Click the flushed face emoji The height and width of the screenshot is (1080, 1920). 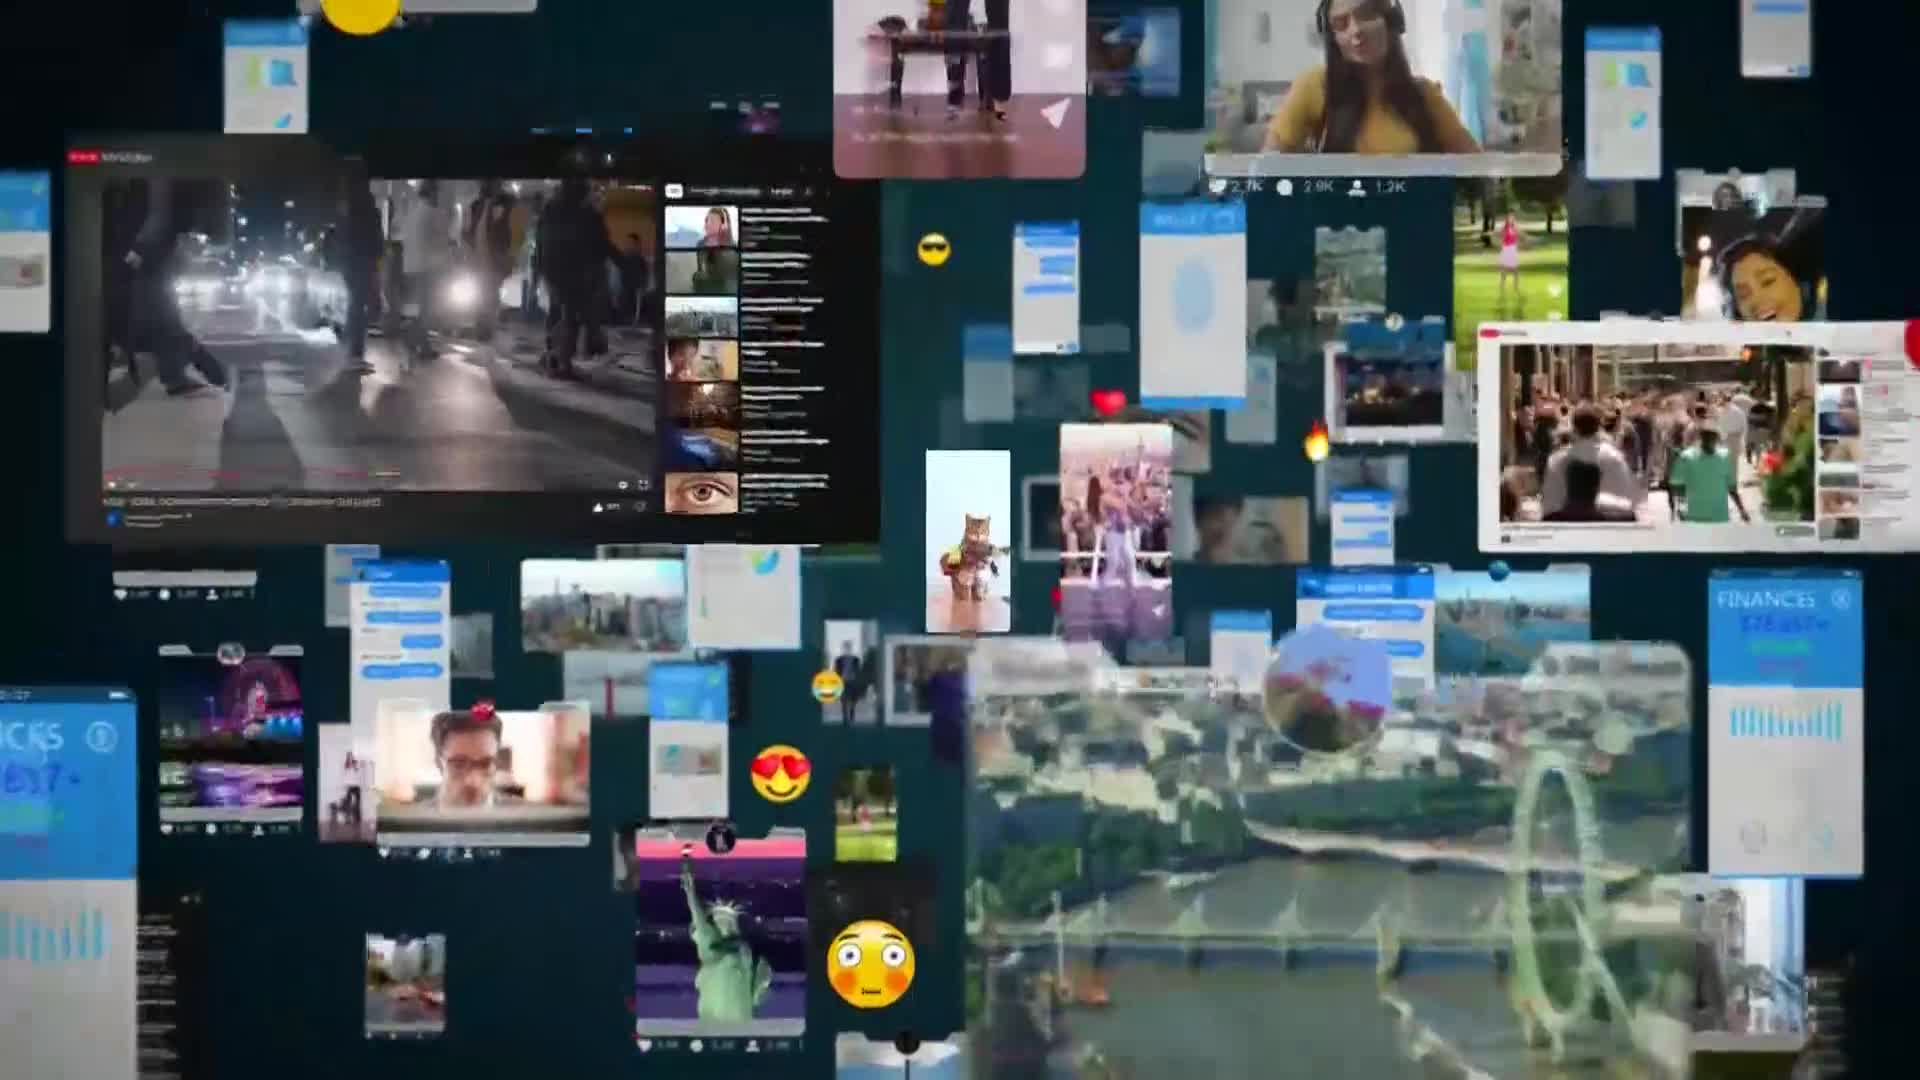(870, 963)
